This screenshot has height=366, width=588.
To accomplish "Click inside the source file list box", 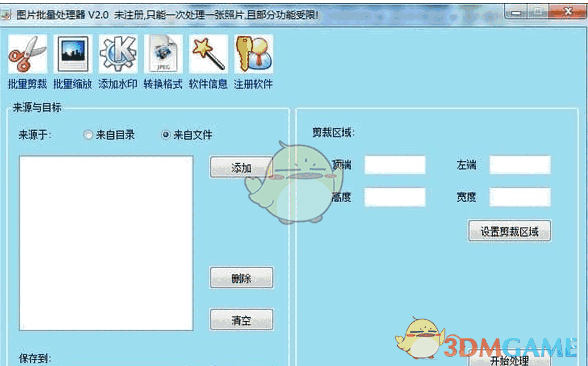I will 106,243.
